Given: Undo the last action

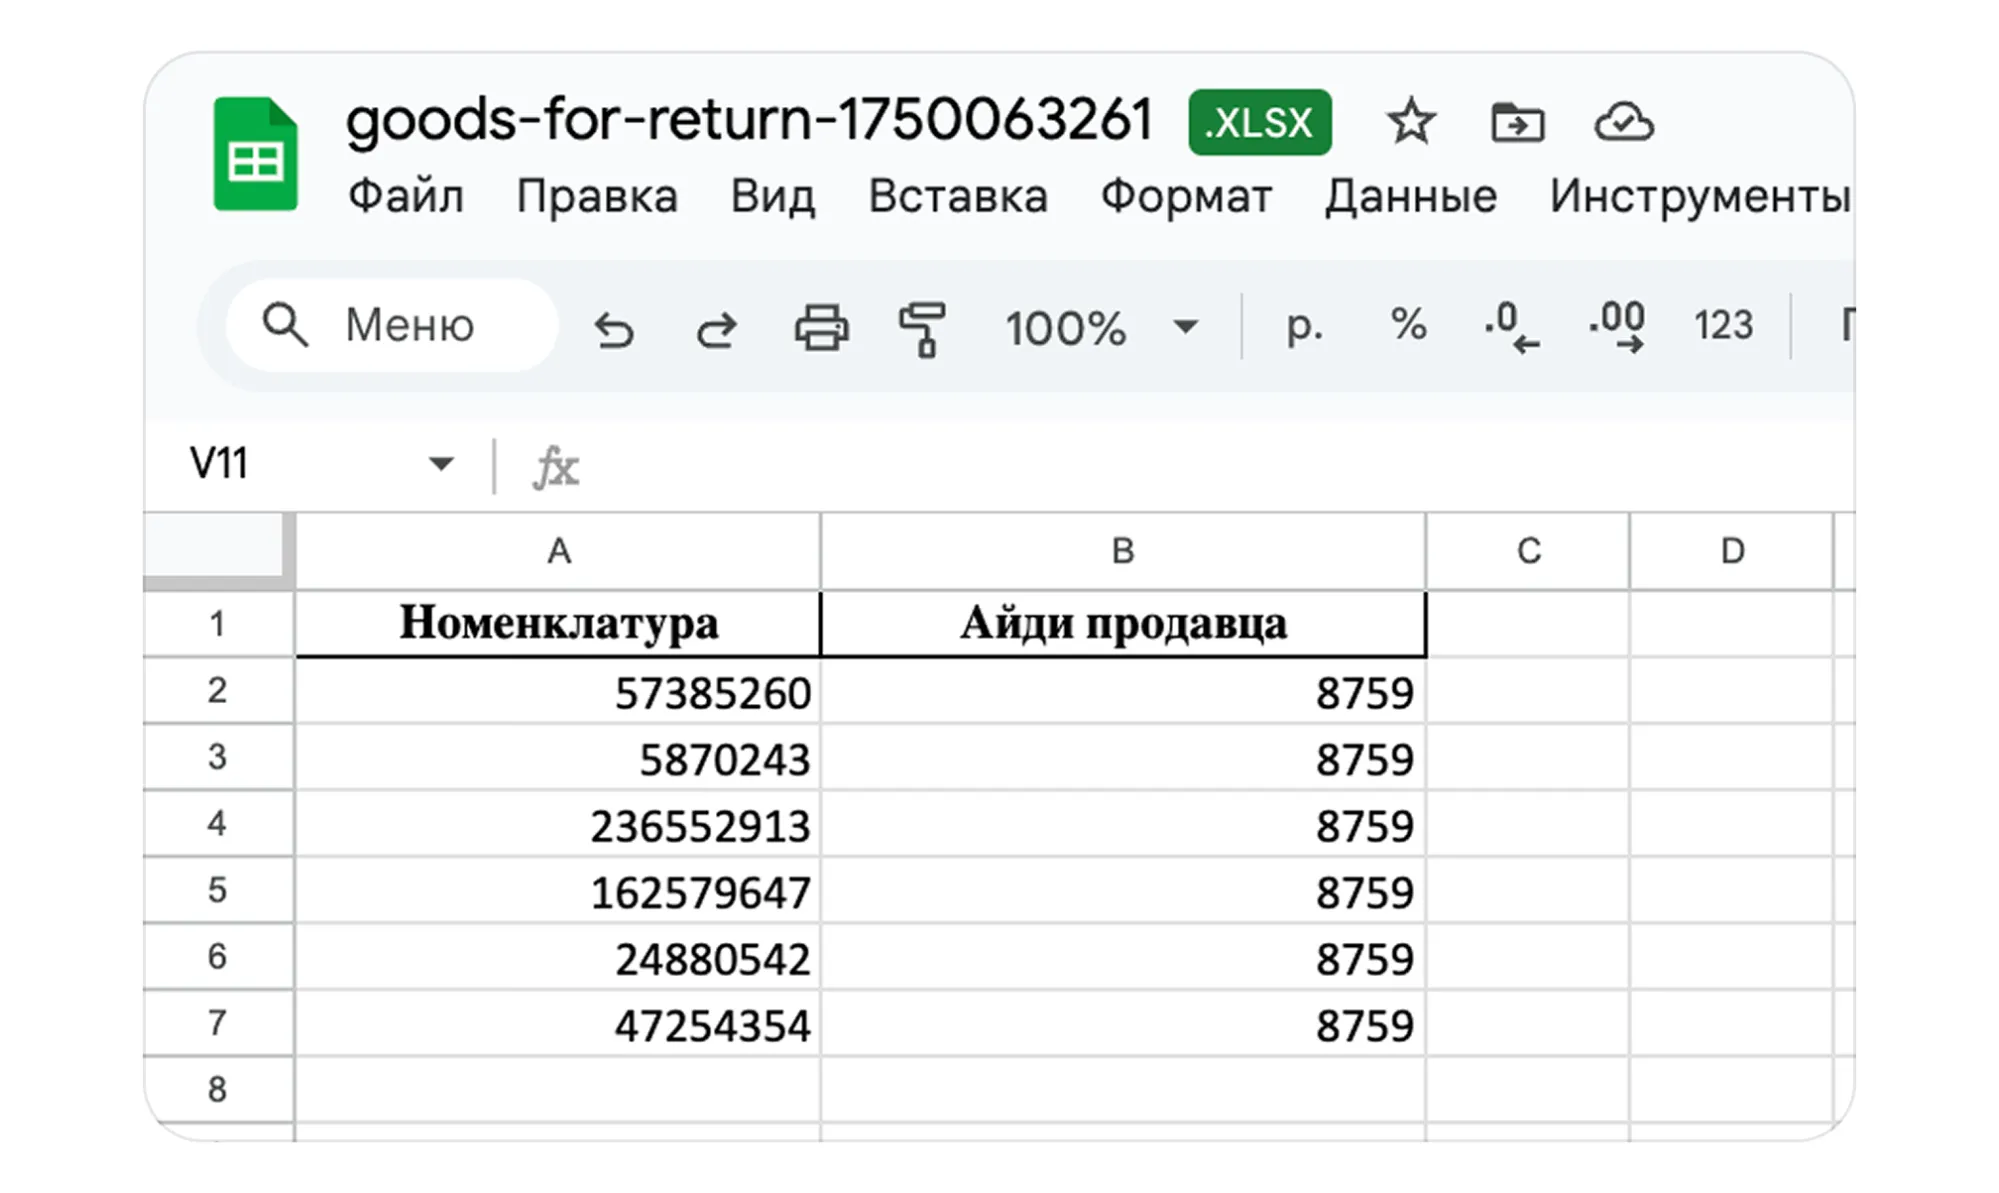Looking at the screenshot, I should (613, 328).
